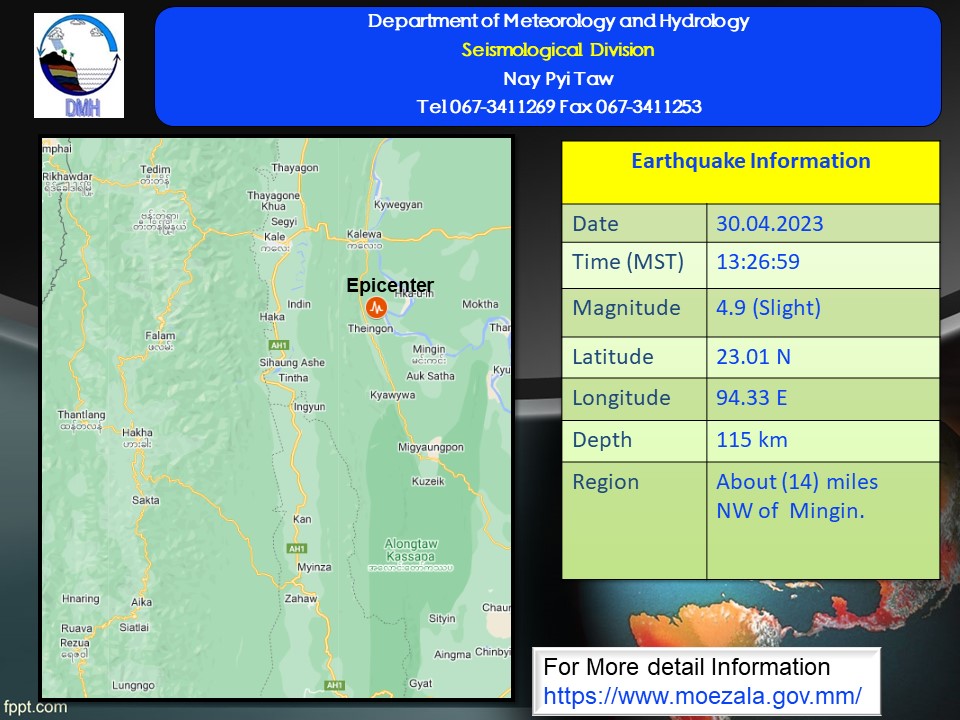
Task: Click Myinza label on map
Action: pyautogui.click(x=314, y=567)
